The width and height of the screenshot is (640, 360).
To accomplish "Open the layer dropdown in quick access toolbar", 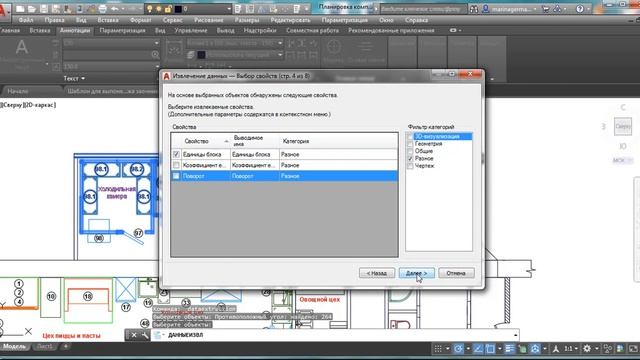I will pyautogui.click(x=229, y=9).
